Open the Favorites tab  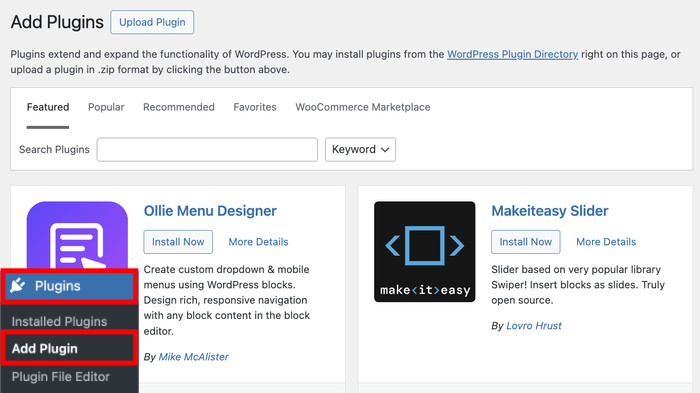click(x=255, y=107)
